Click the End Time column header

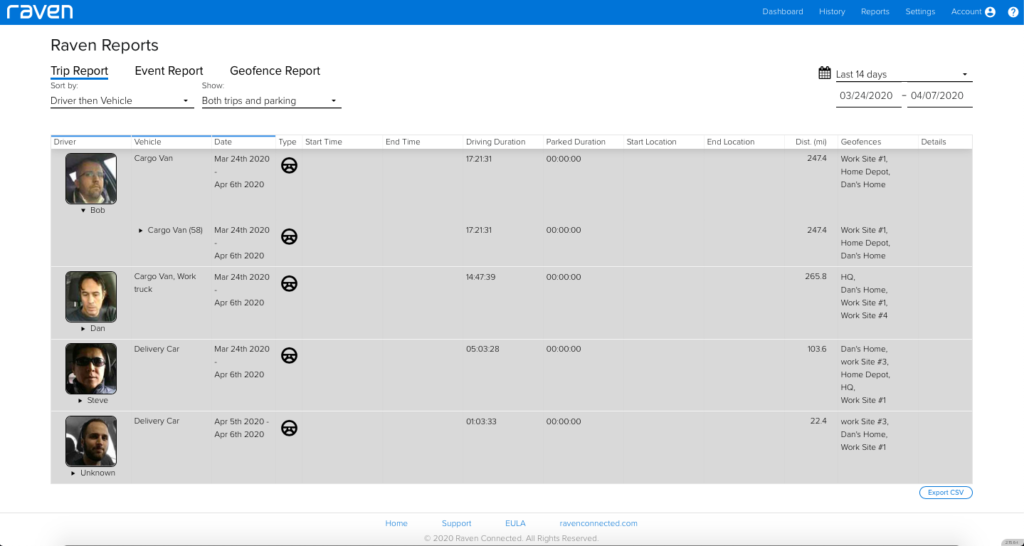click(423, 142)
